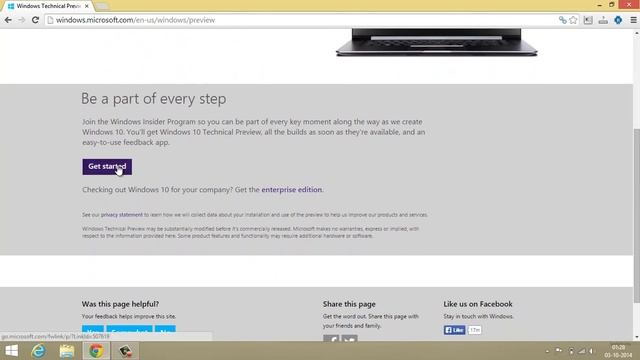The width and height of the screenshot is (640, 360).
Task: Click the 'Share this page' heading
Action: 349,304
